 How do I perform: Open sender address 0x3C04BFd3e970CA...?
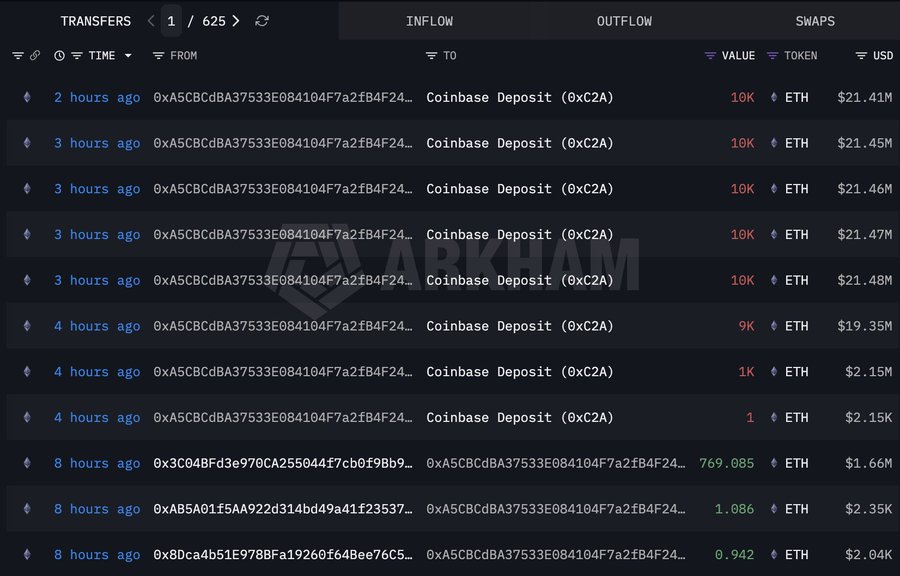pyautogui.click(x=282, y=463)
